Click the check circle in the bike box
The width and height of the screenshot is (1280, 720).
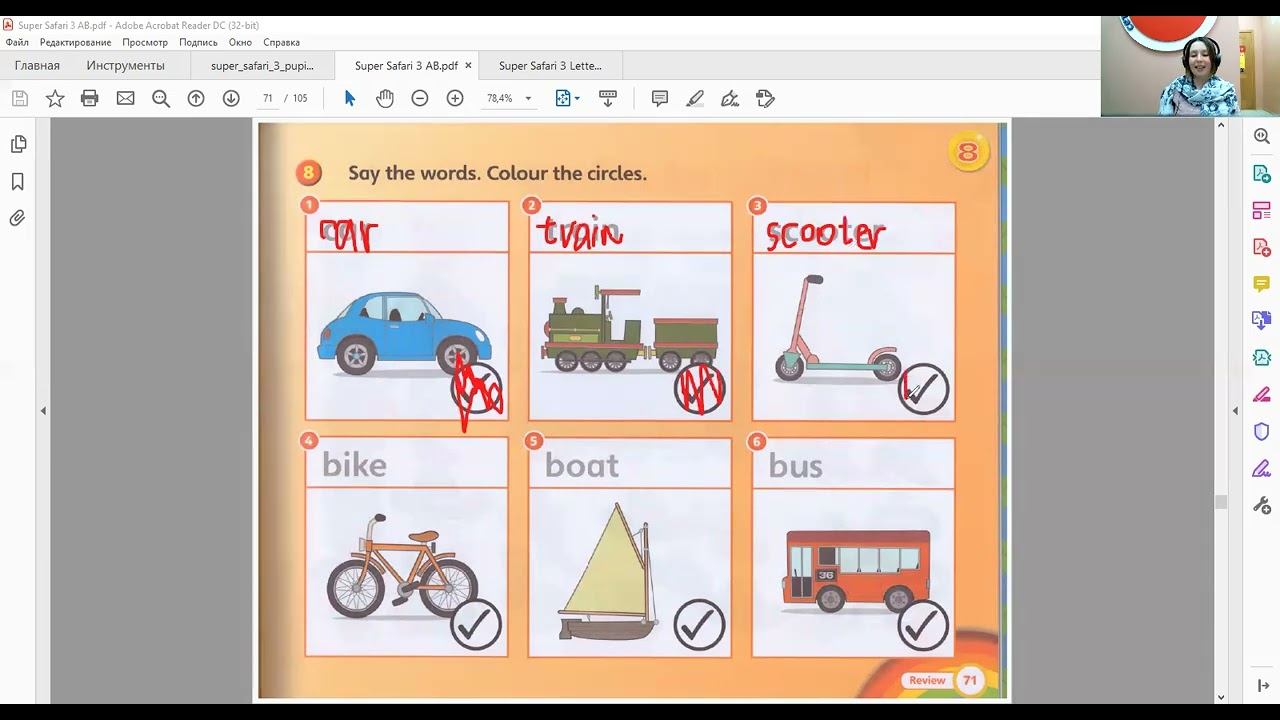(476, 625)
